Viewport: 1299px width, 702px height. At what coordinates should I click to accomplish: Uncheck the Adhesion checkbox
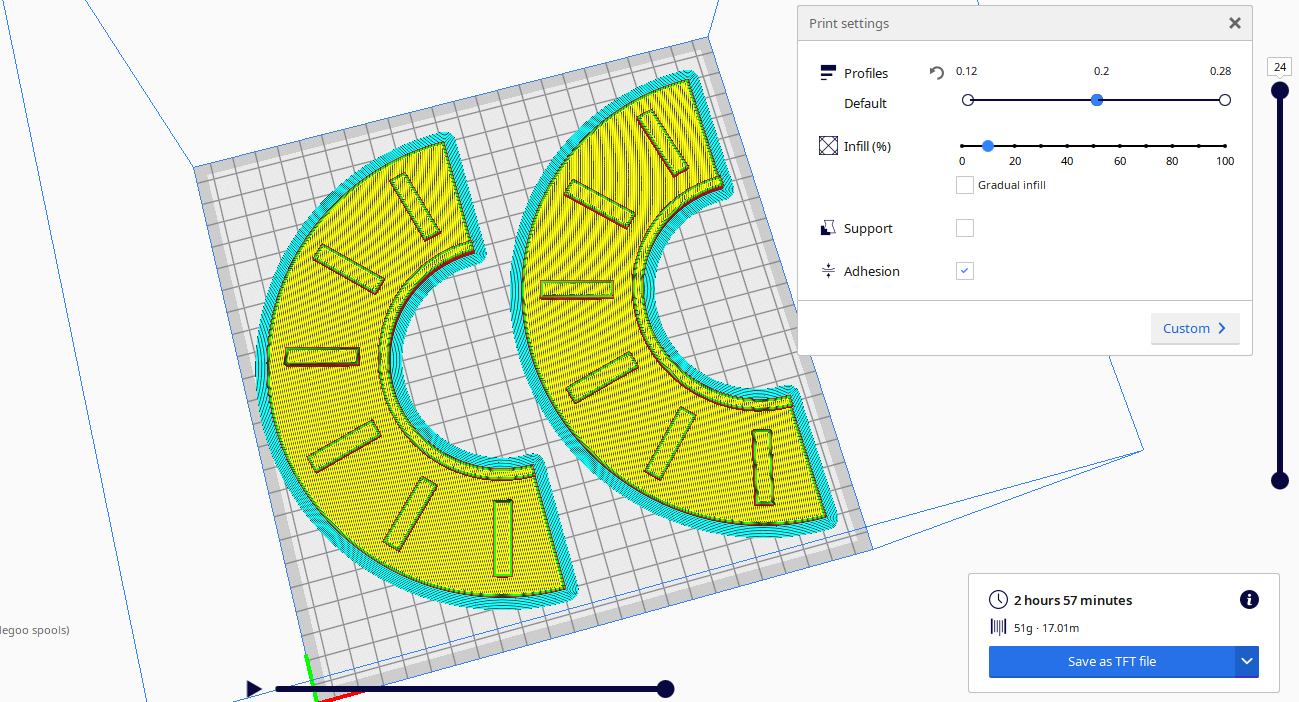[x=965, y=271]
